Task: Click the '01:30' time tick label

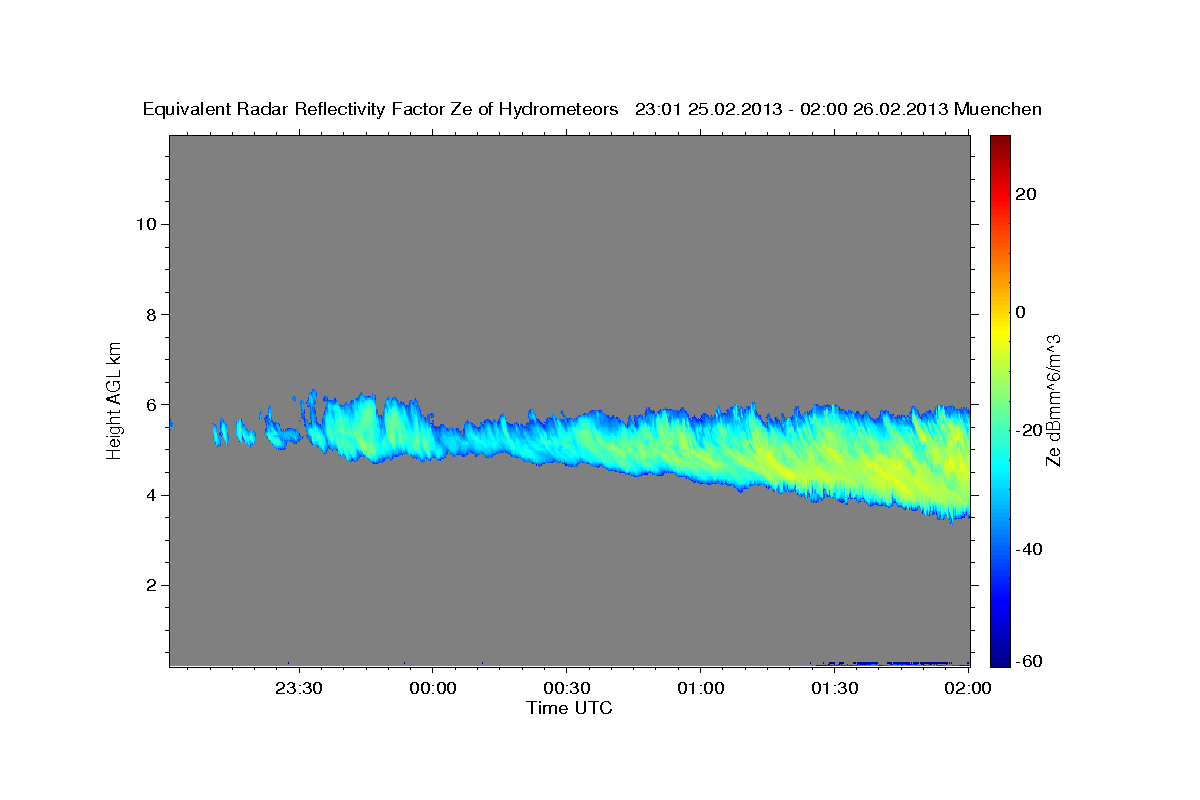Action: coord(835,688)
